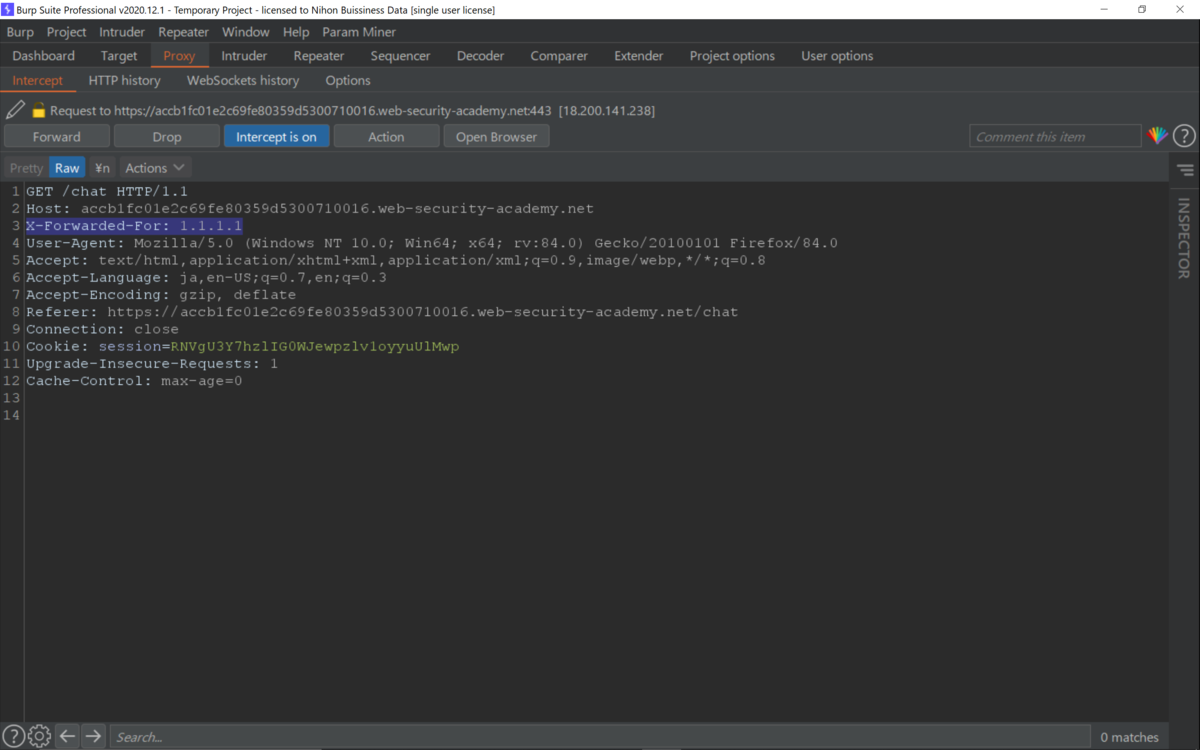1200x750 pixels.
Task: Open the WebSockets history sub-tab
Action: (x=243, y=80)
